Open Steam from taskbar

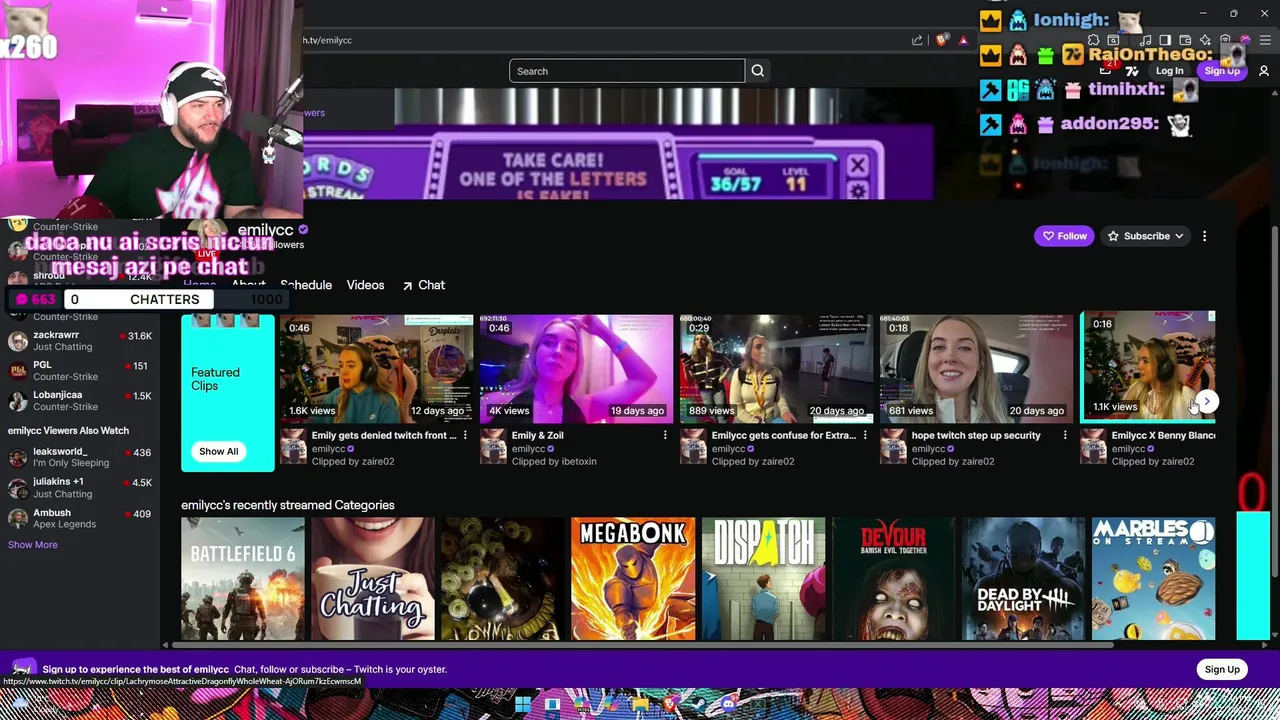click(x=700, y=705)
